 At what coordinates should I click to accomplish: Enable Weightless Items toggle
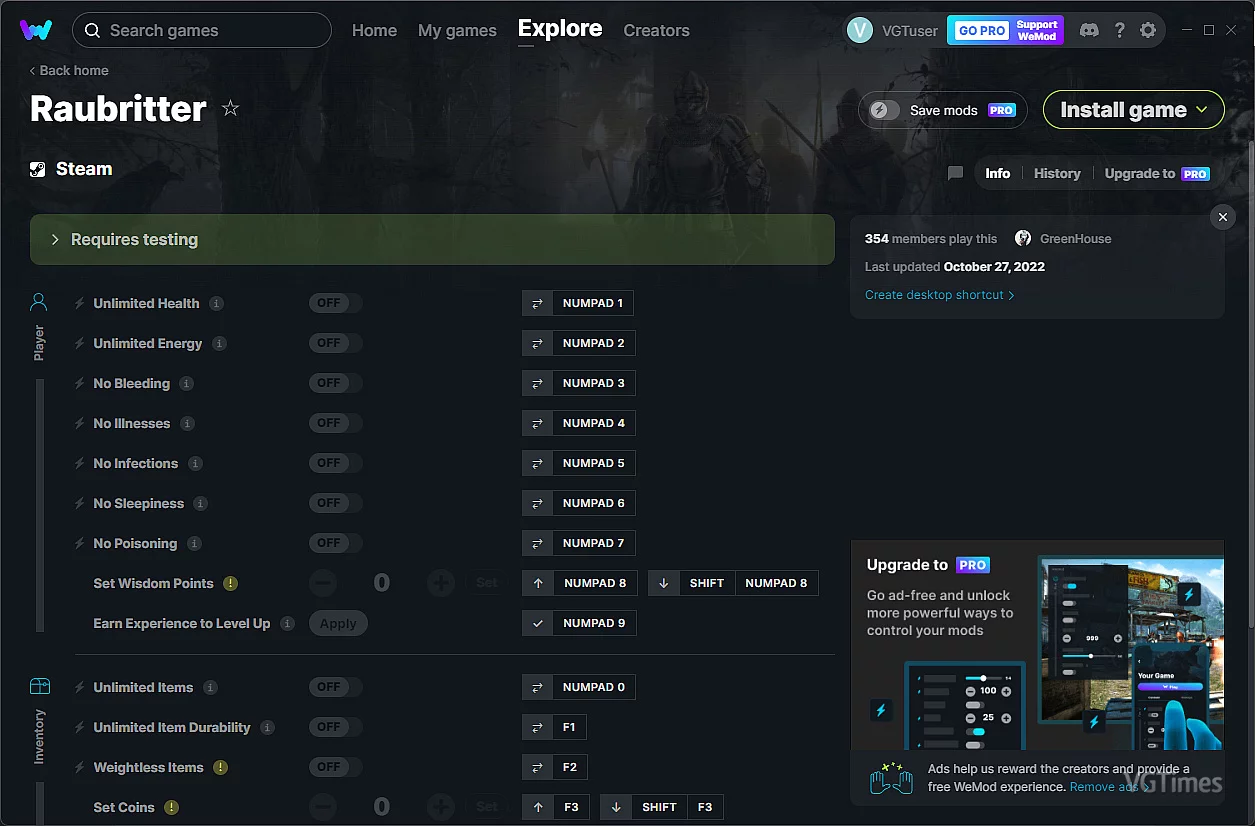point(335,767)
